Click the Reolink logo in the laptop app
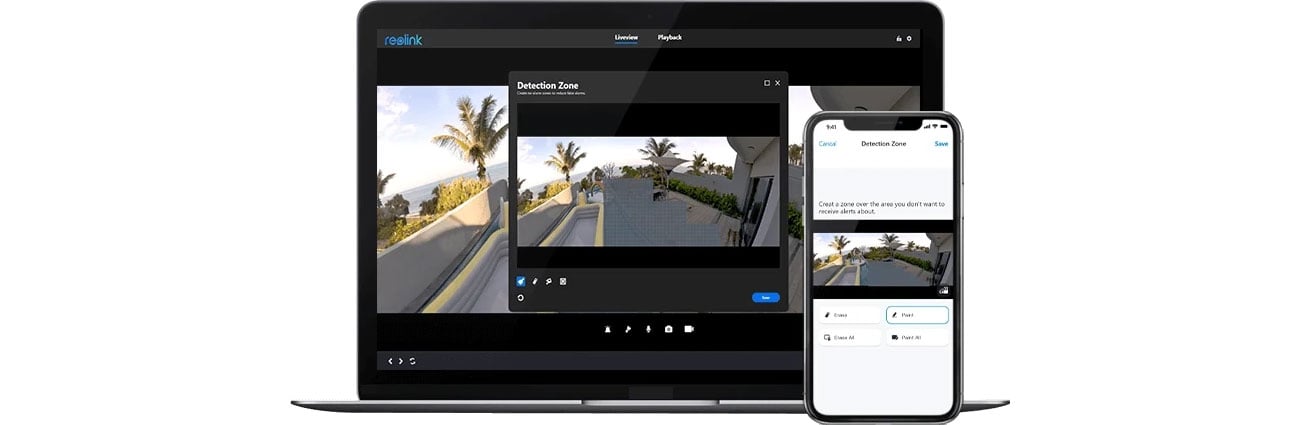The width and height of the screenshot is (1300, 425). click(x=404, y=40)
